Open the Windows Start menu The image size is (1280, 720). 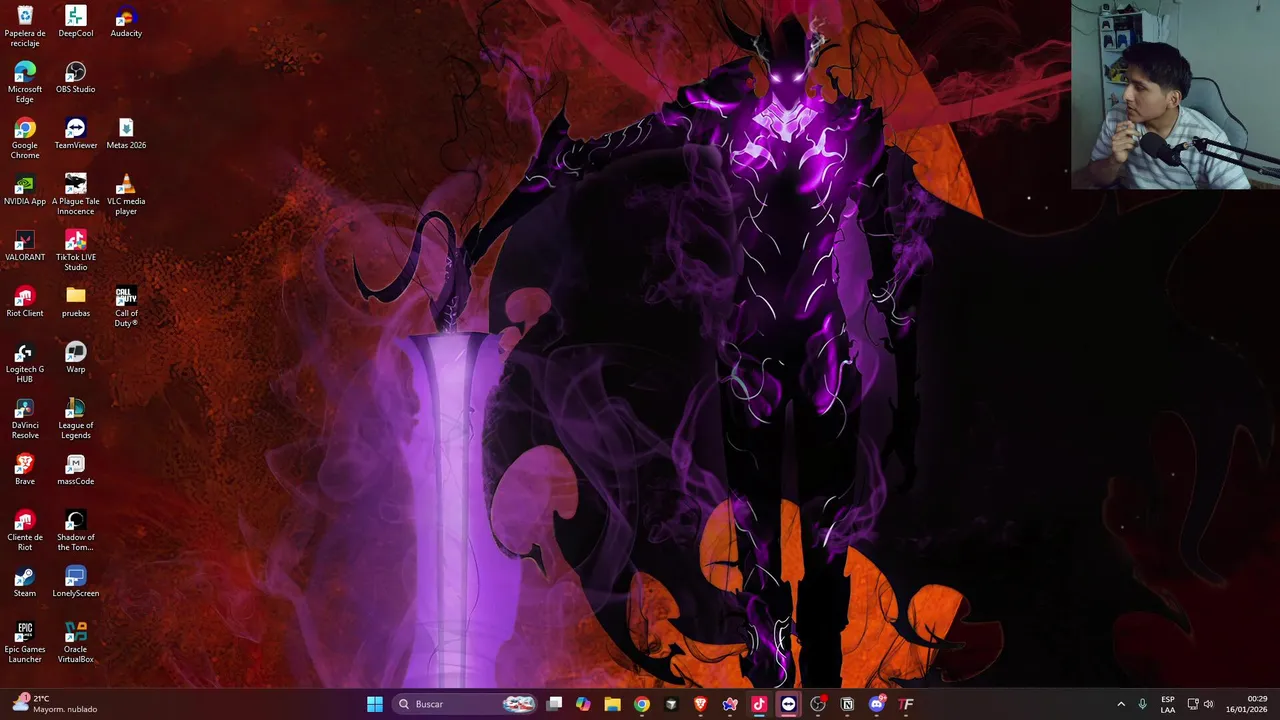coord(374,704)
